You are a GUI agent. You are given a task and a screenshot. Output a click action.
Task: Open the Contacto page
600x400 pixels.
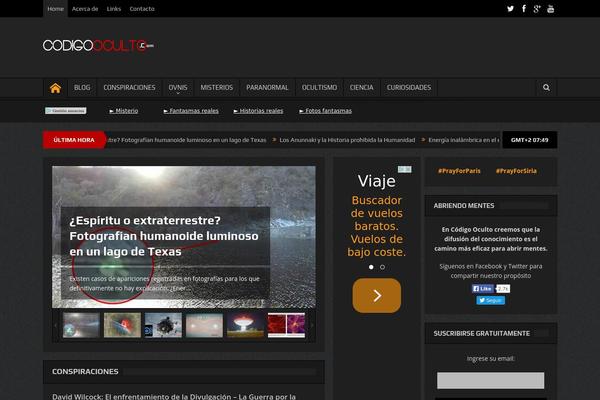[x=142, y=9]
